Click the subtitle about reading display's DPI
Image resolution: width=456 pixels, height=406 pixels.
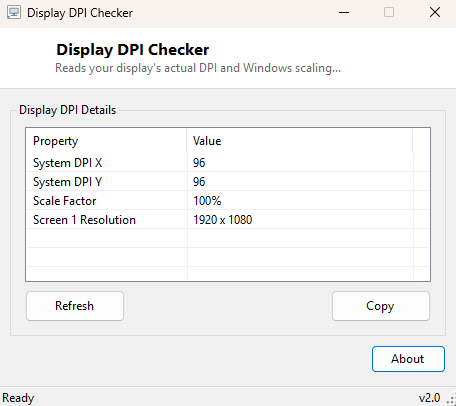198,68
